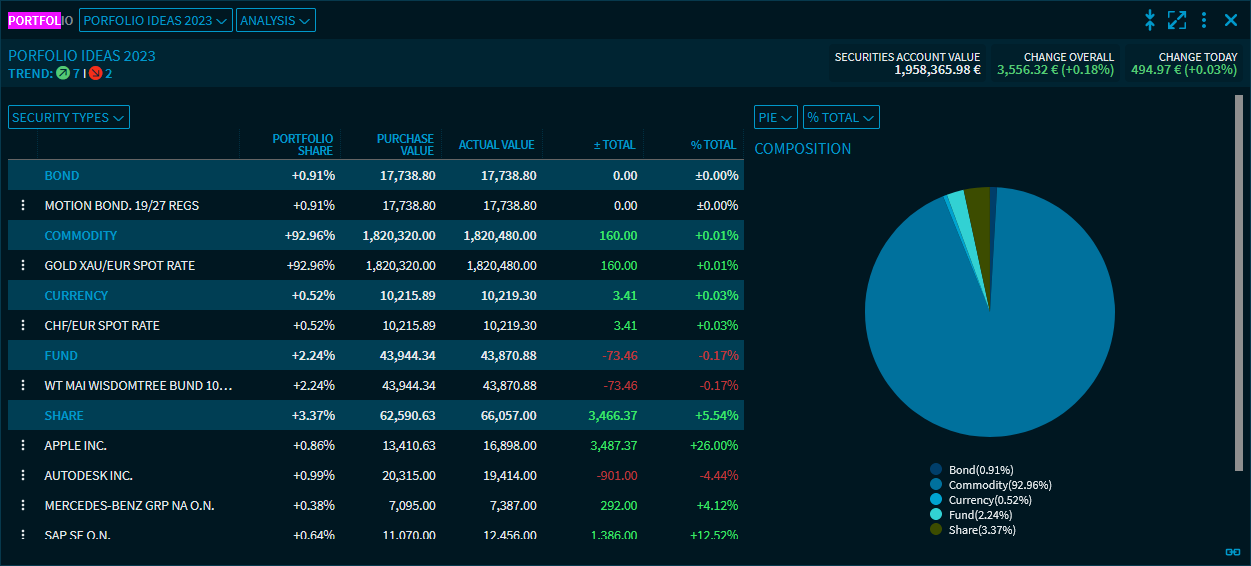Image resolution: width=1251 pixels, height=566 pixels.
Task: Open the widget's three-dot options menu
Action: pyautogui.click(x=1204, y=20)
